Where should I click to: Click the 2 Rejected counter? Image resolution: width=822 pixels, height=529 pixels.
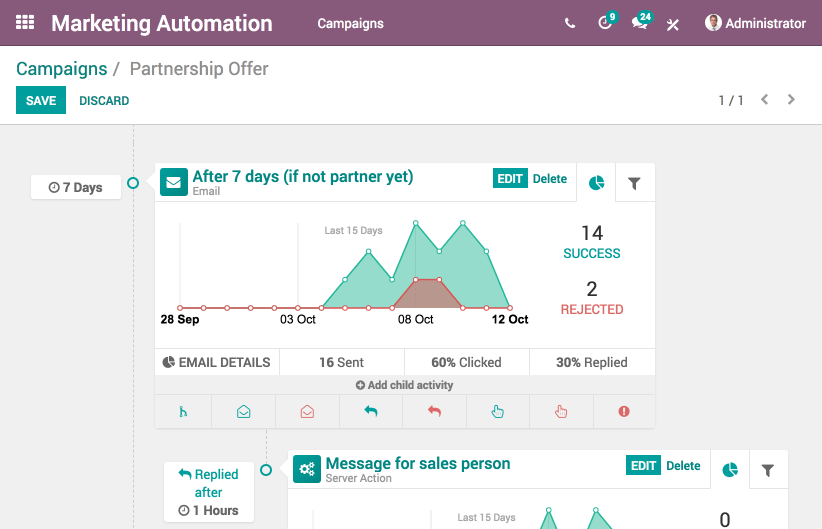(592, 298)
